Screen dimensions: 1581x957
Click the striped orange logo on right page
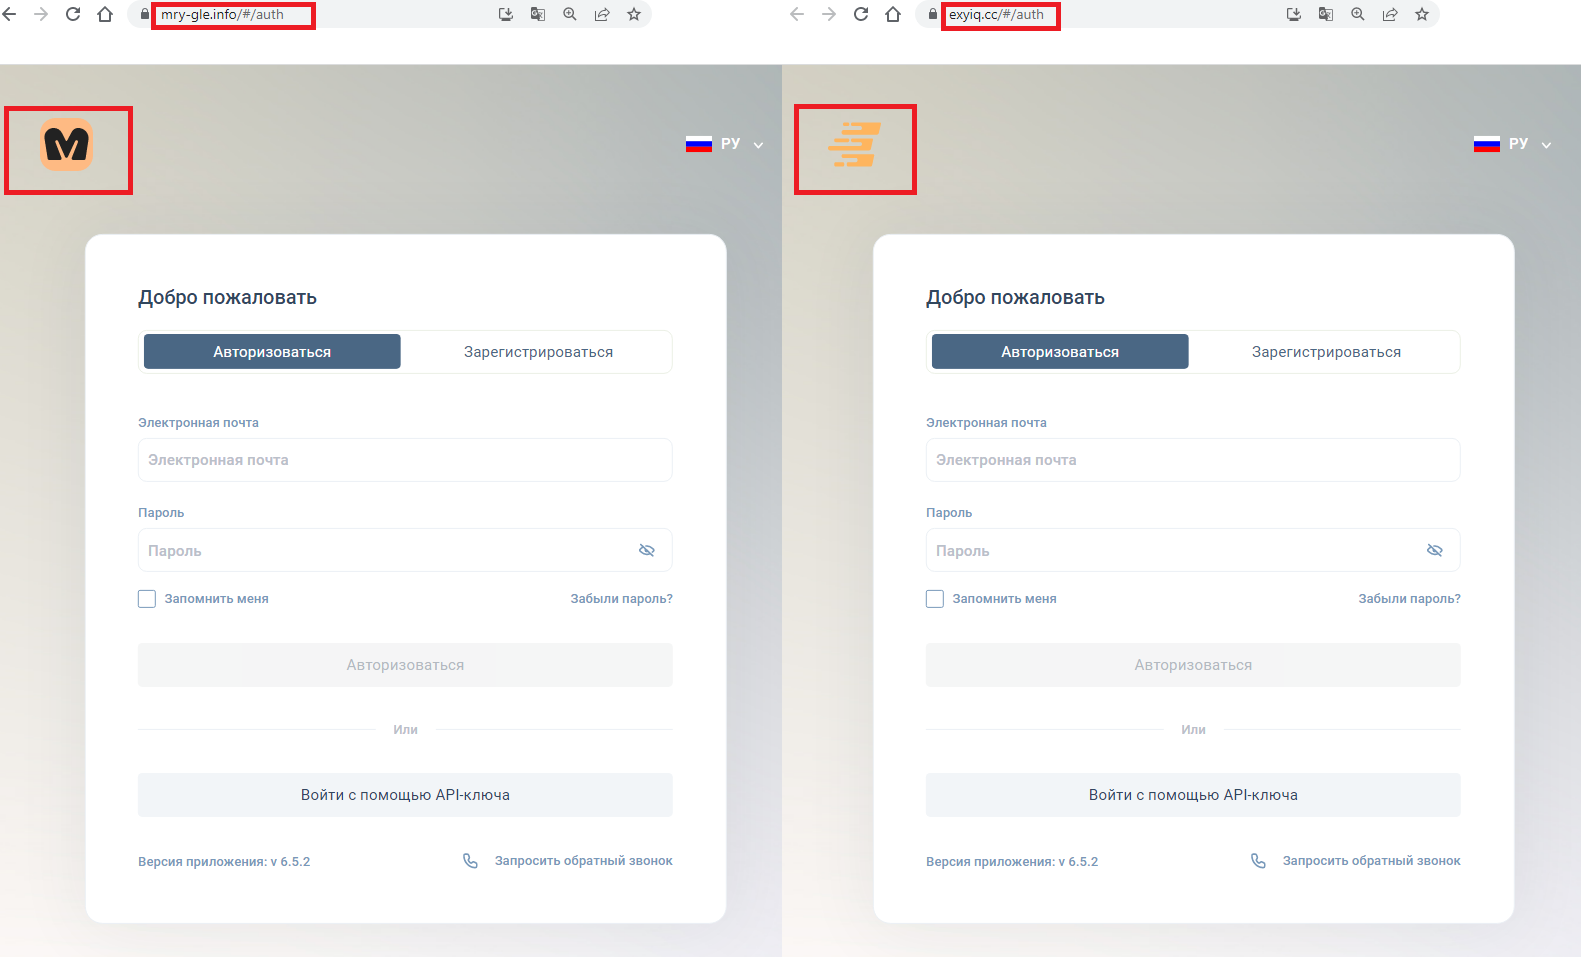tap(855, 145)
